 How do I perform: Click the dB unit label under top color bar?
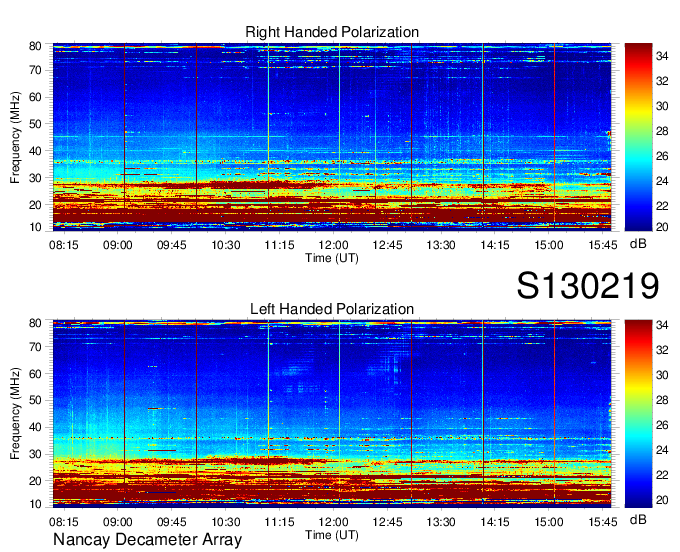tap(638, 244)
